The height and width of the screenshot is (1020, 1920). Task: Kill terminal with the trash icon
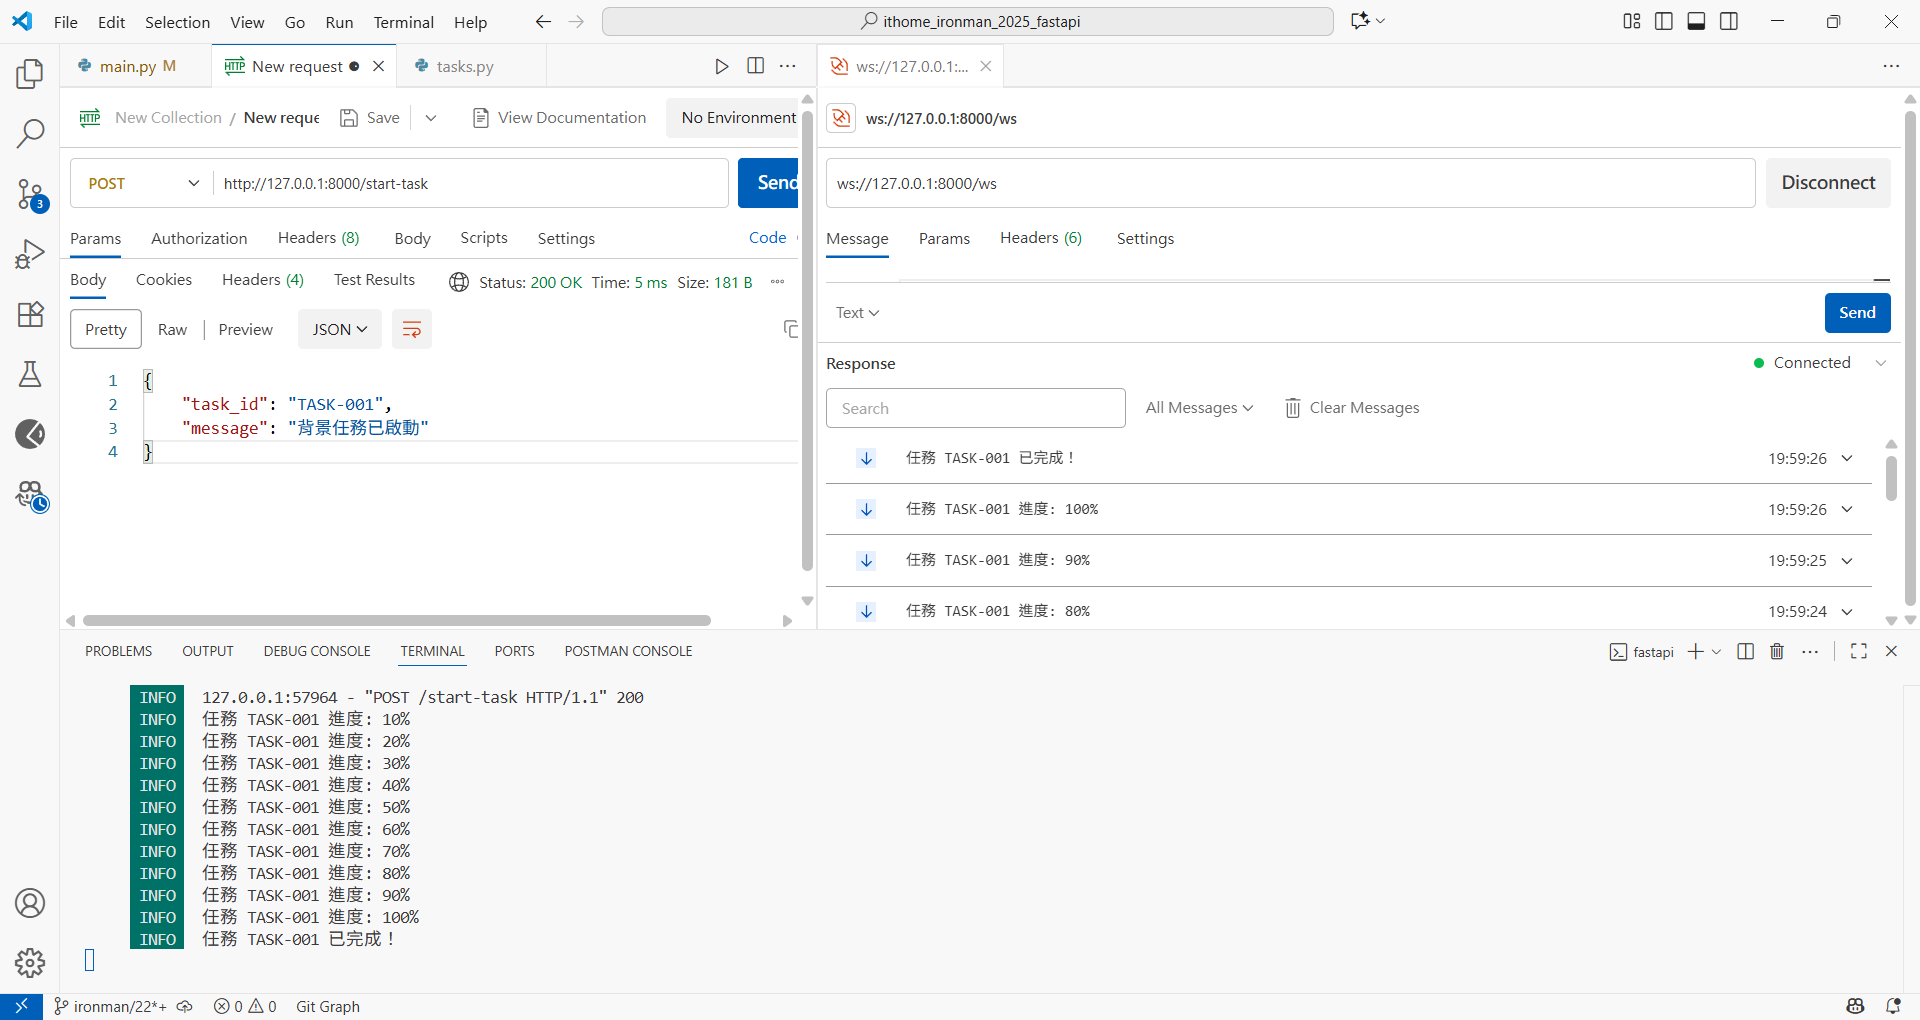(1776, 652)
